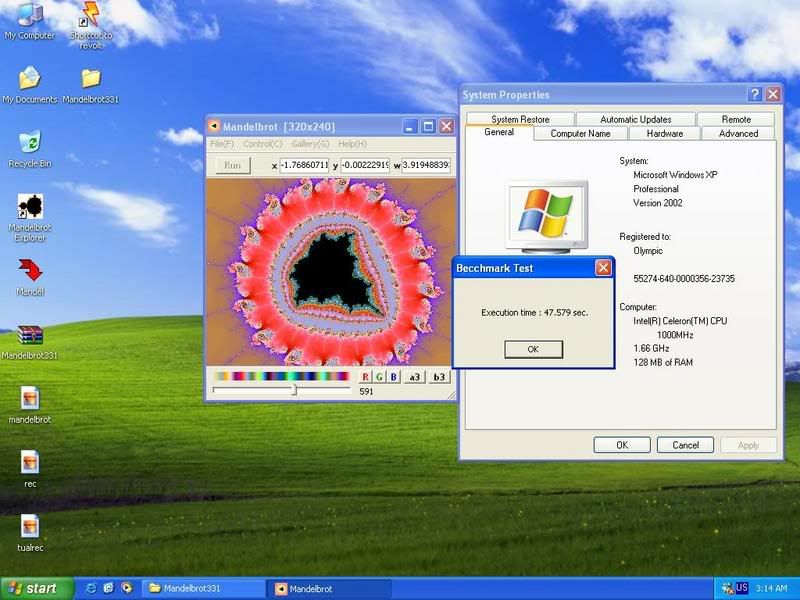Click the x coordinate input field
This screenshot has height=600, width=800.
(304, 165)
